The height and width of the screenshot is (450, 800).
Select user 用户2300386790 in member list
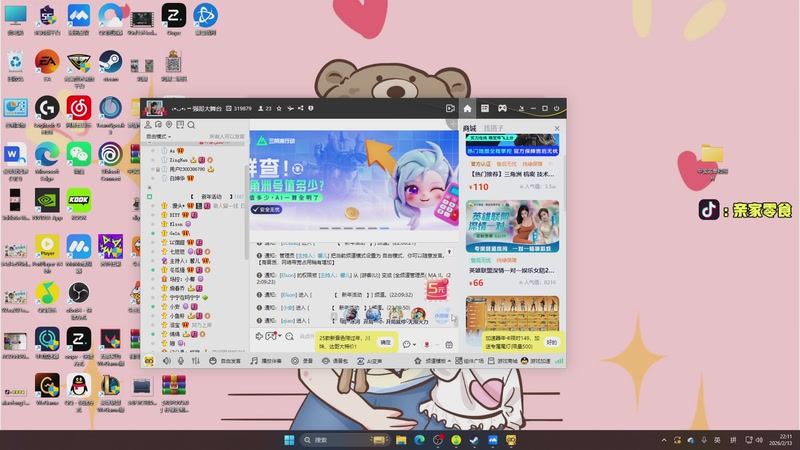187,169
